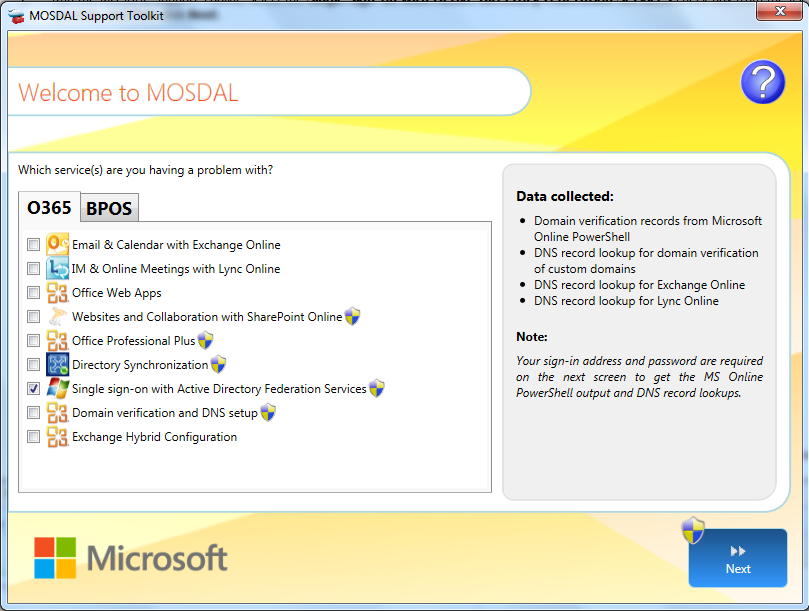Click the UAC shield beside DNS setup
809x611 pixels.
[268, 412]
